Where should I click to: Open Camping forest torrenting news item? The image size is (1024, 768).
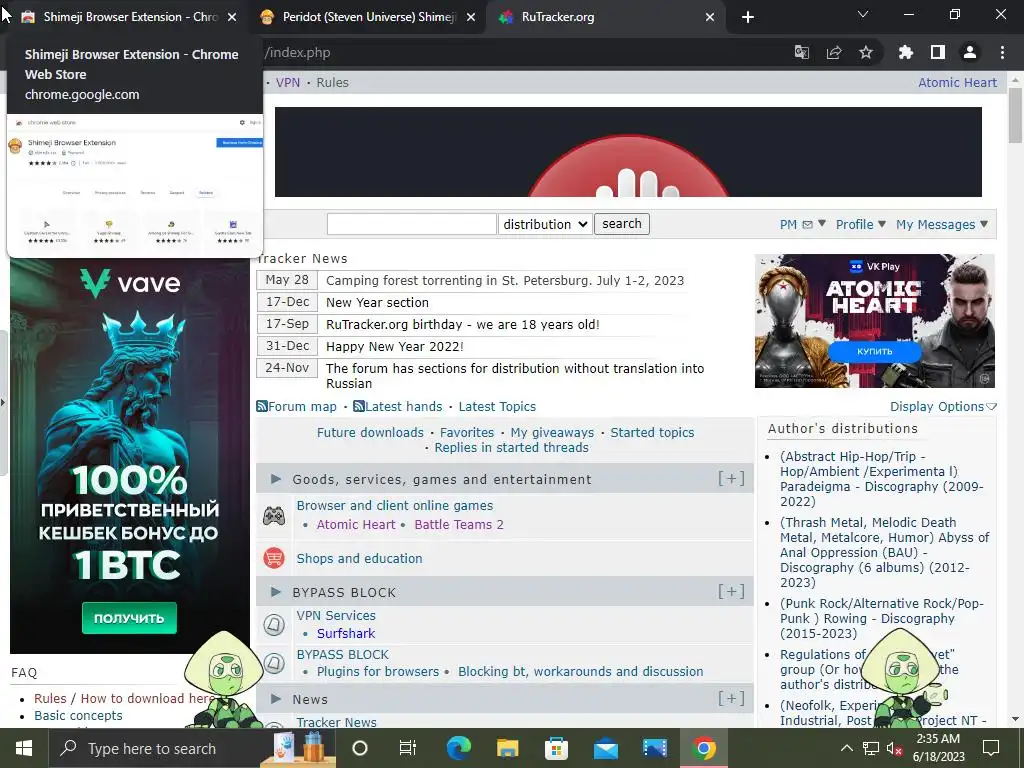pyautogui.click(x=505, y=281)
